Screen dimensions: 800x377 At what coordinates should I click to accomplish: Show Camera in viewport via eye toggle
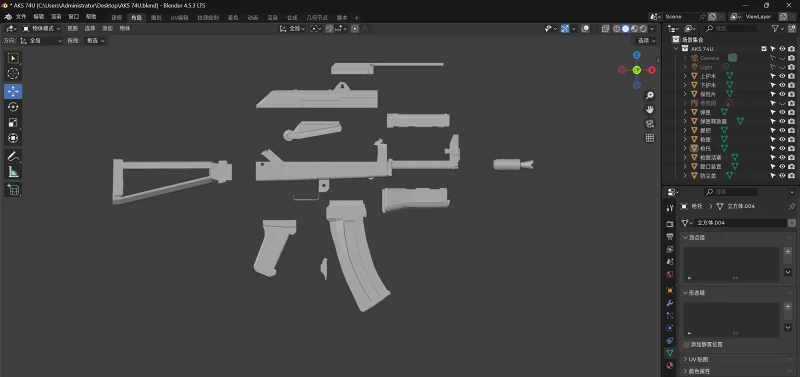click(782, 58)
